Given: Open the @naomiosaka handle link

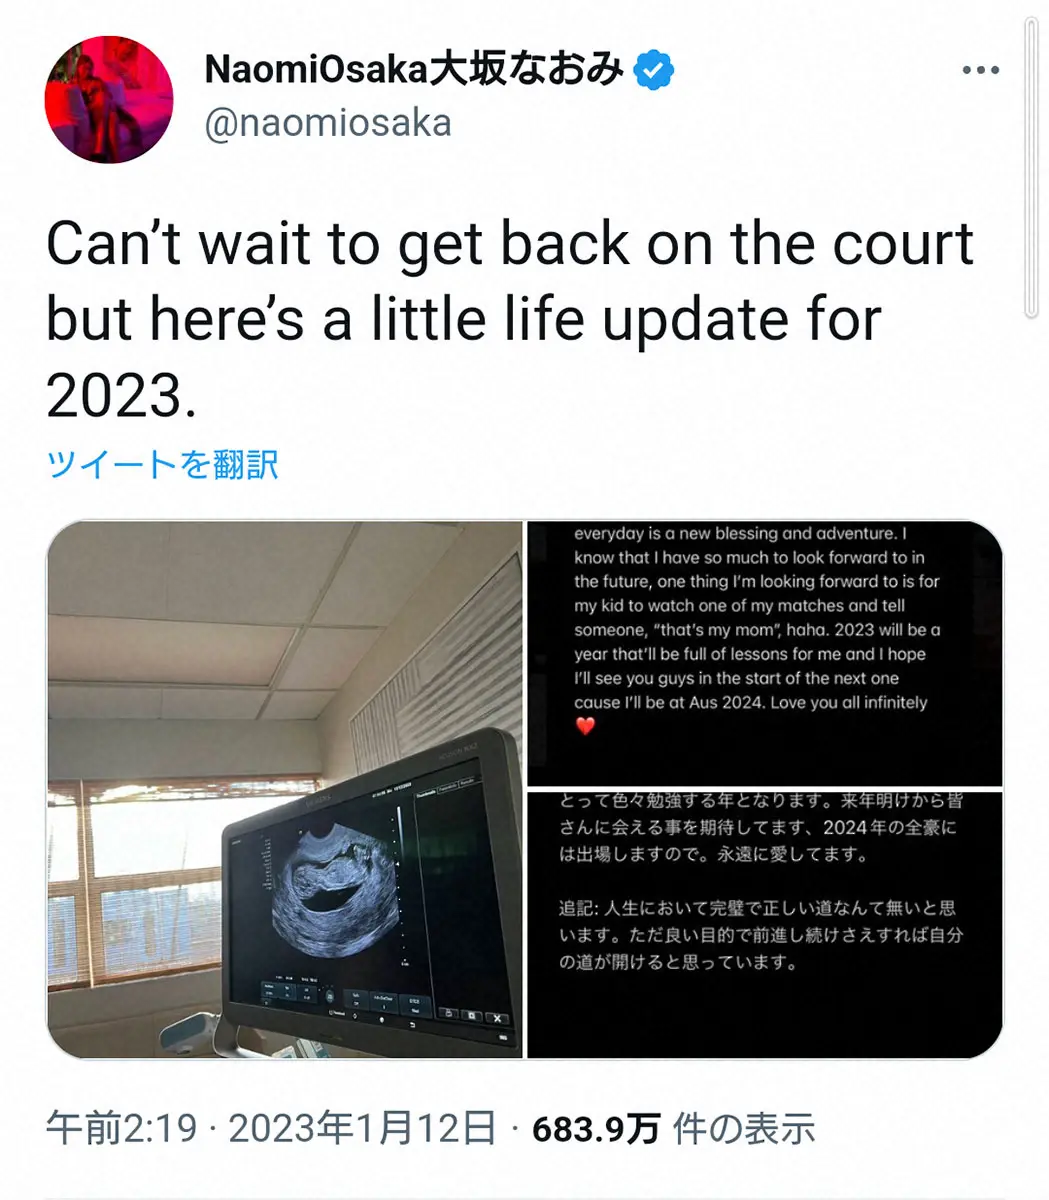Looking at the screenshot, I should coord(328,123).
